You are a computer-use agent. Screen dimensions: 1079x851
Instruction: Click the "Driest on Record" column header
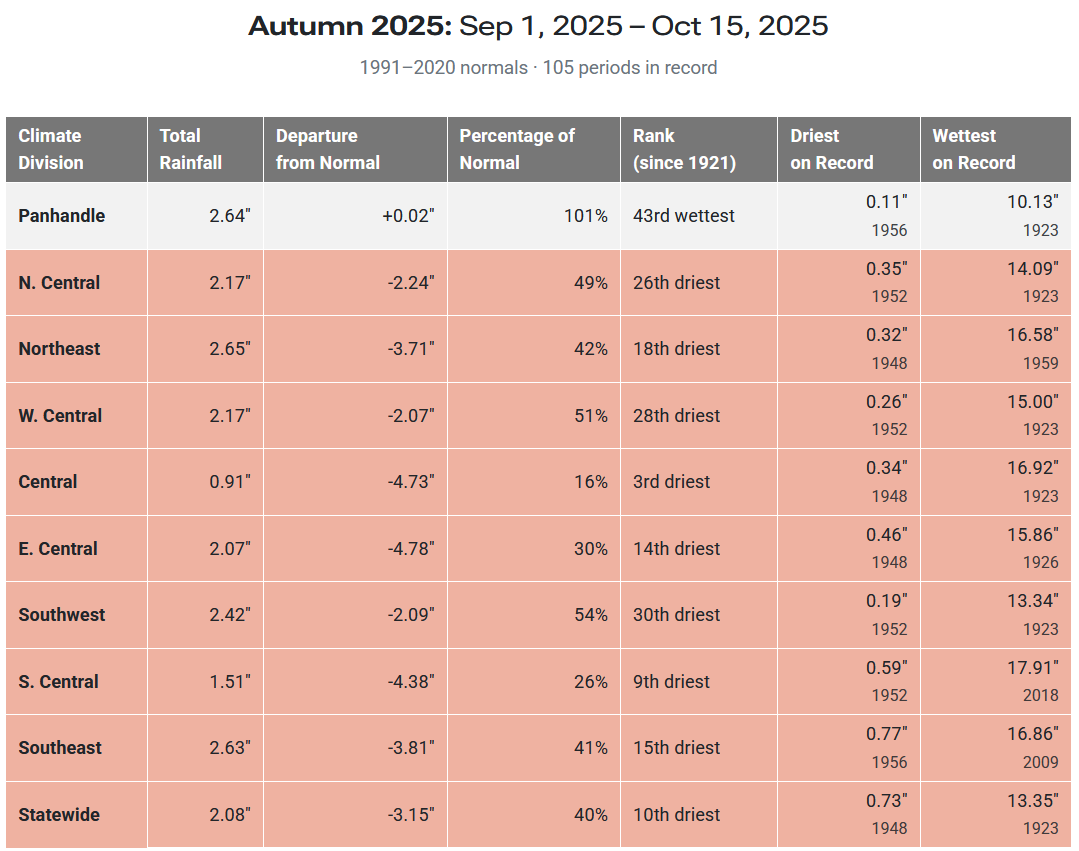click(x=832, y=149)
